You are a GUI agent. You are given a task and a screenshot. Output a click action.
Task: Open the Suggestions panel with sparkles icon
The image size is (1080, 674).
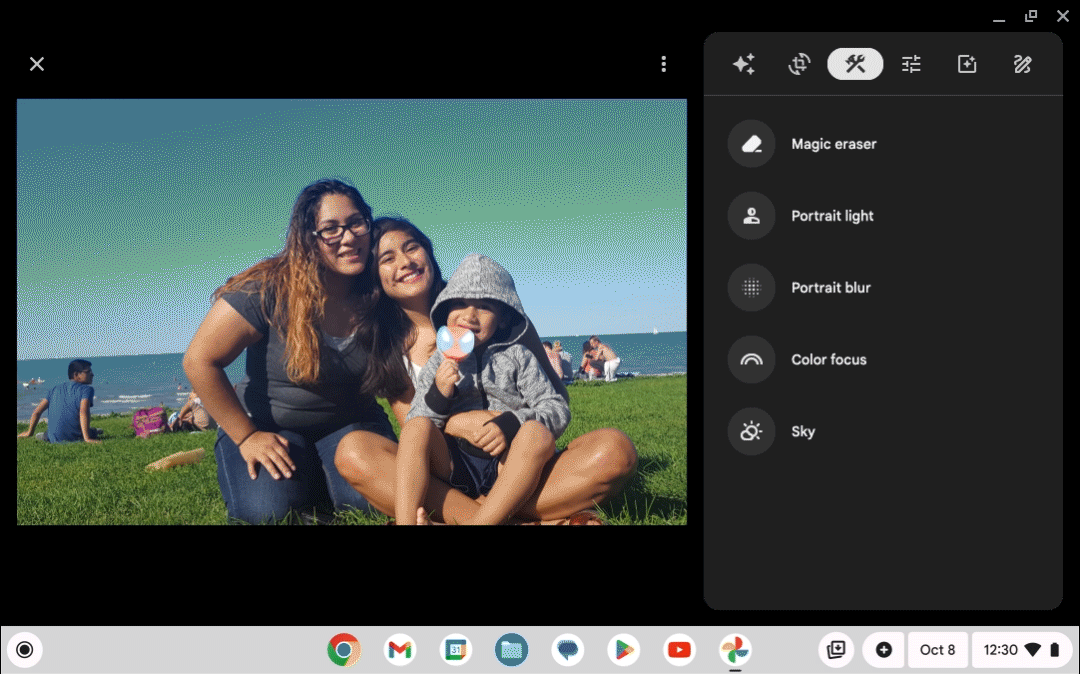pos(743,63)
